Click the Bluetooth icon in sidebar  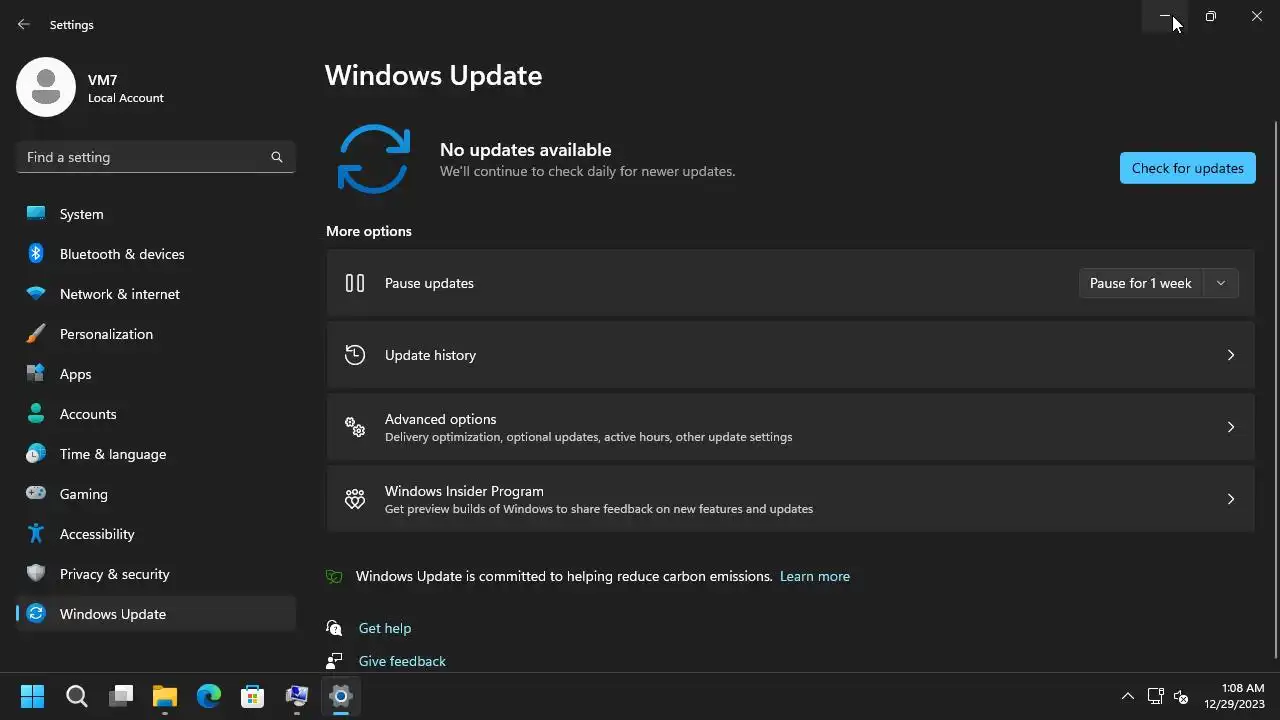point(36,254)
